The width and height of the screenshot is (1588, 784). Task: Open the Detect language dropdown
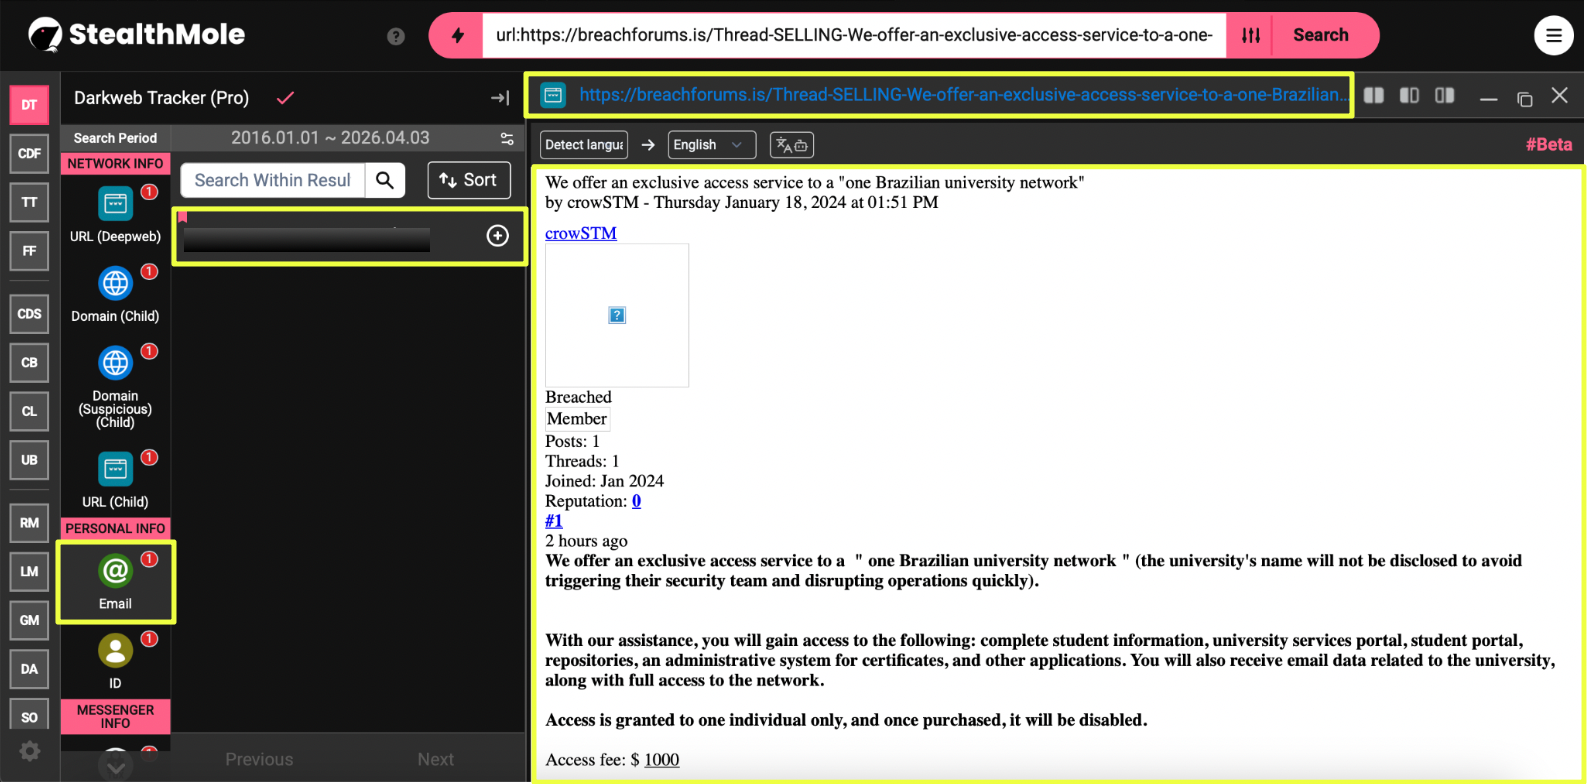[x=584, y=145]
